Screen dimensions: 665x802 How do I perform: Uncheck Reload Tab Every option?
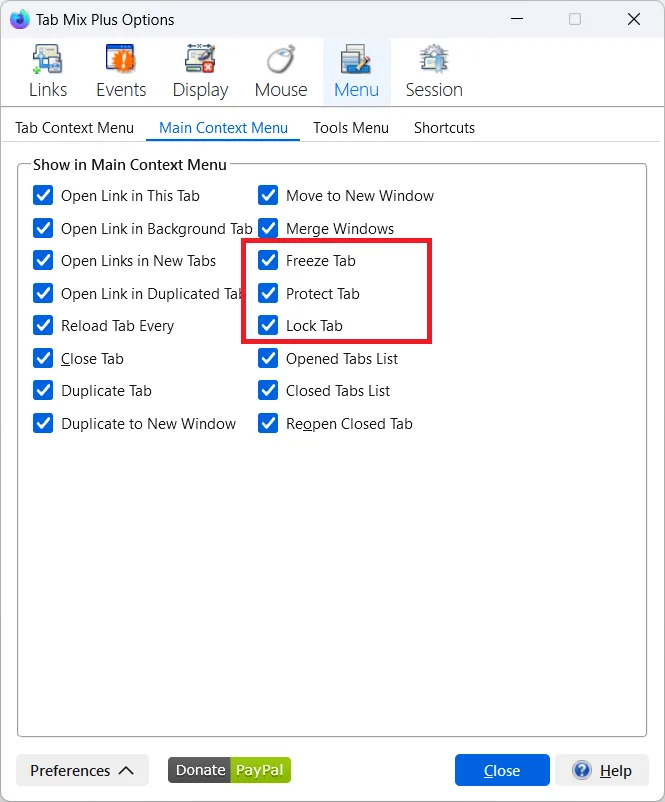pos(43,326)
